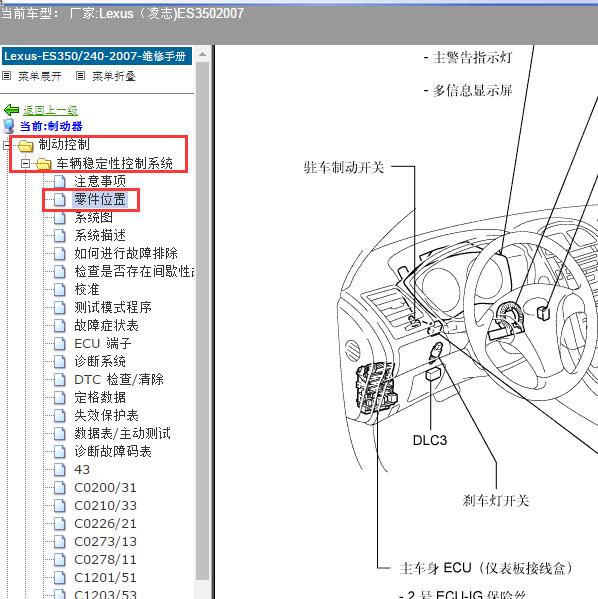Open the 失效保护表 page
Screen dimensions: 598x599
(x=107, y=415)
